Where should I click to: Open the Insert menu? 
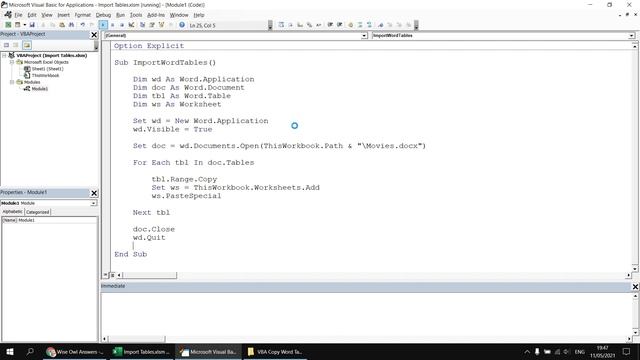click(63, 15)
